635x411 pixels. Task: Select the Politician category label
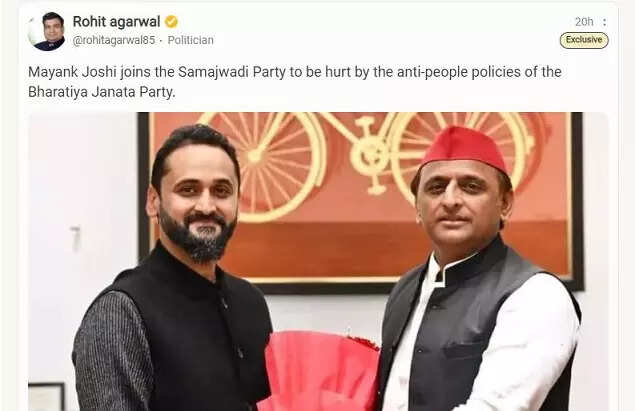pos(190,40)
